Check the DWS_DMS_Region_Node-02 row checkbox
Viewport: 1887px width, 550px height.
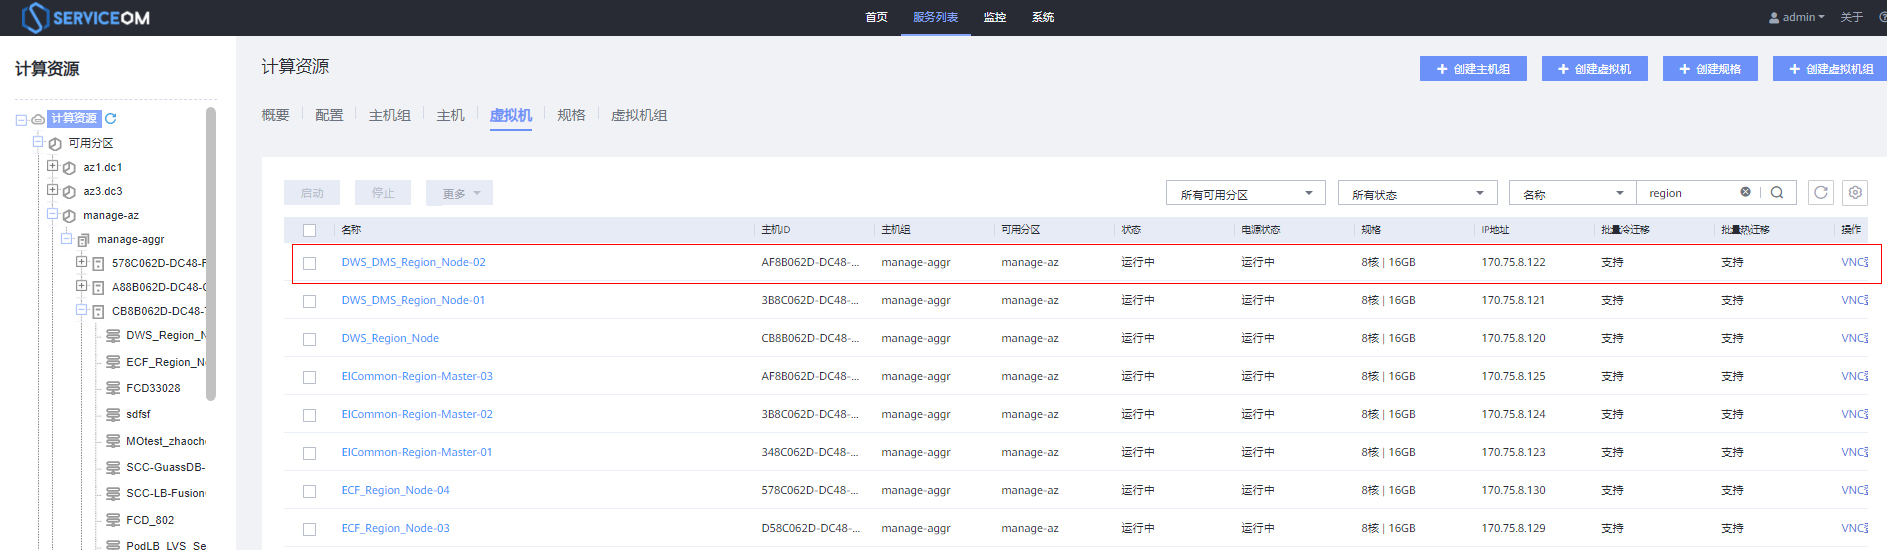click(310, 263)
